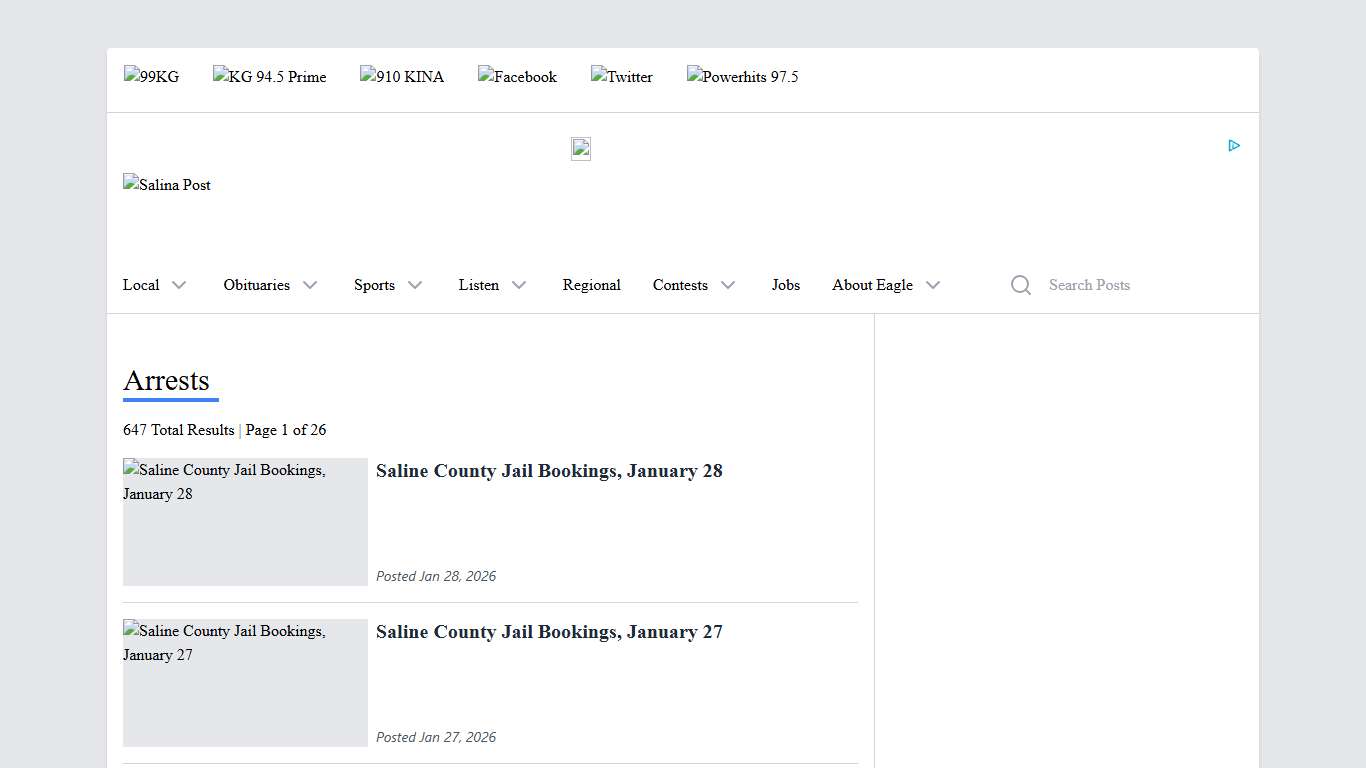This screenshot has height=768, width=1366.
Task: Select the Jobs menu item
Action: [785, 285]
